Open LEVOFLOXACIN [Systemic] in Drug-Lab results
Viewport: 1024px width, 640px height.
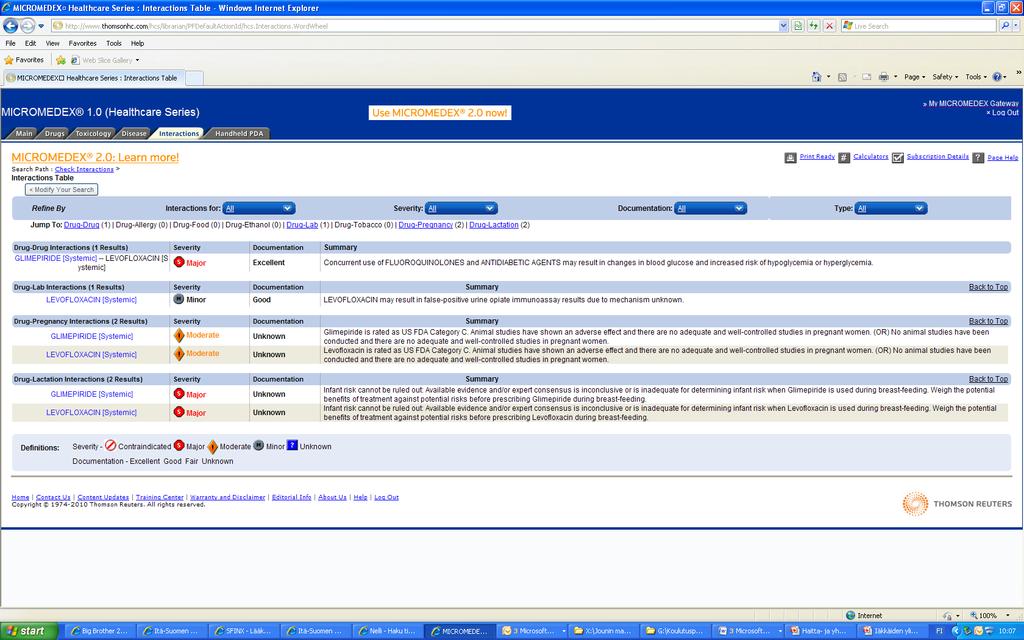tap(91, 300)
